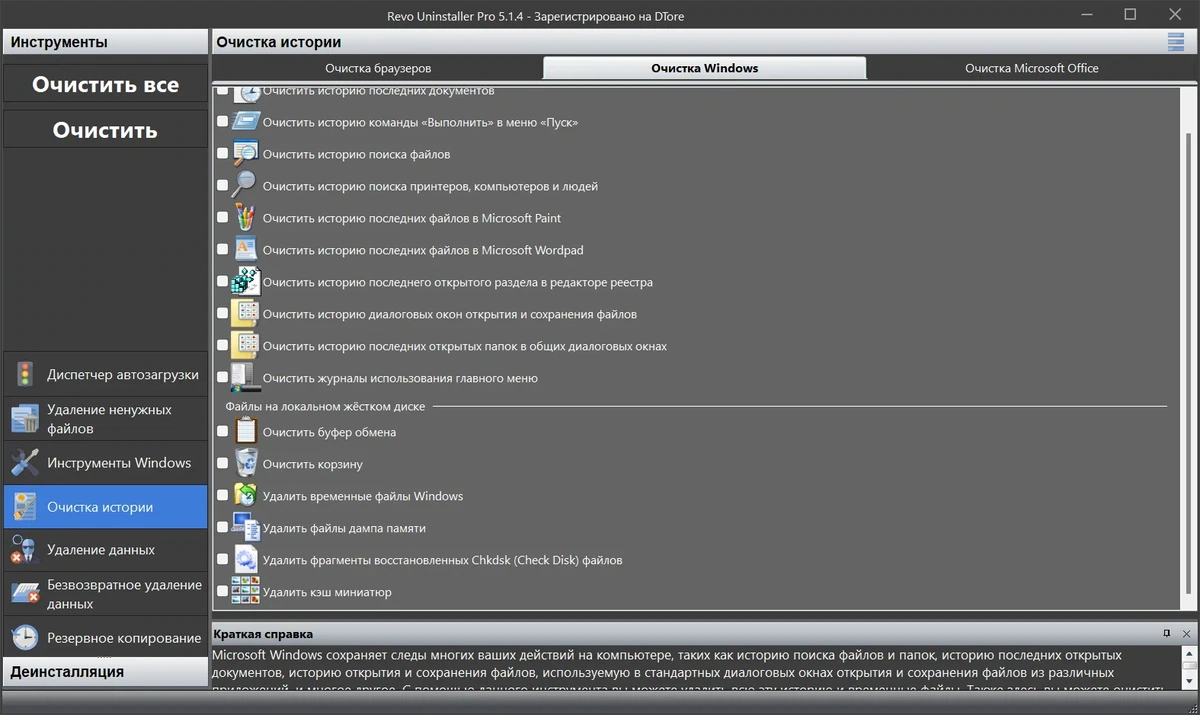Click the Chkdsk fragments icon
1200x715 pixels.
pyautogui.click(x=245, y=560)
